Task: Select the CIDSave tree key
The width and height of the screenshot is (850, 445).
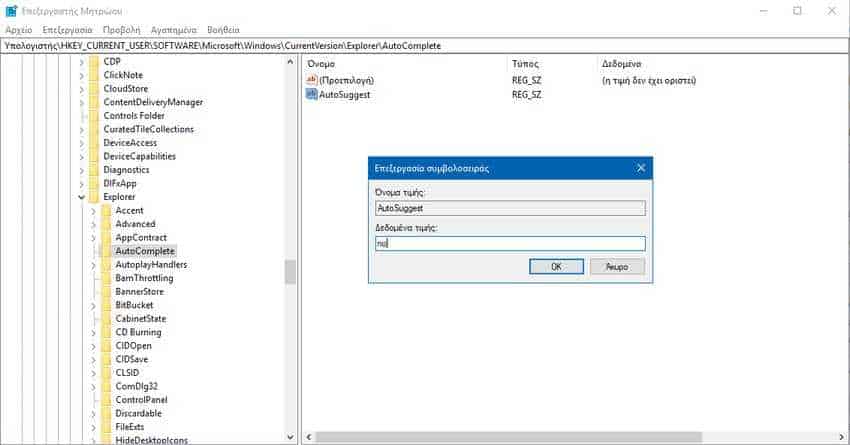Action: [132, 359]
